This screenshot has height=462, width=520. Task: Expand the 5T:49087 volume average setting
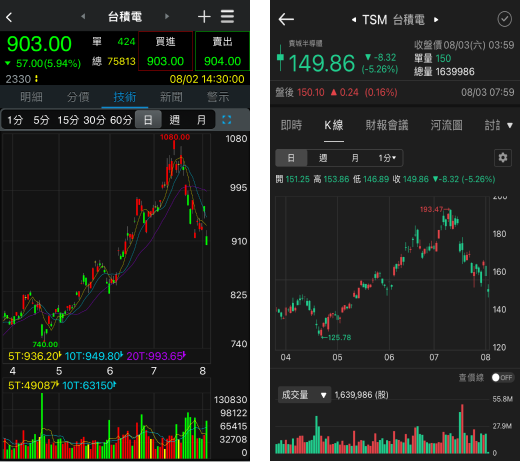(34, 385)
